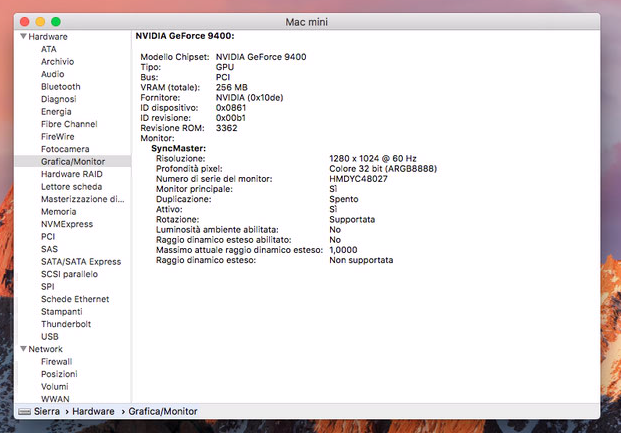The height and width of the screenshot is (433, 621).
Task: Select Fotocamera in the sidebar
Action: [65, 149]
